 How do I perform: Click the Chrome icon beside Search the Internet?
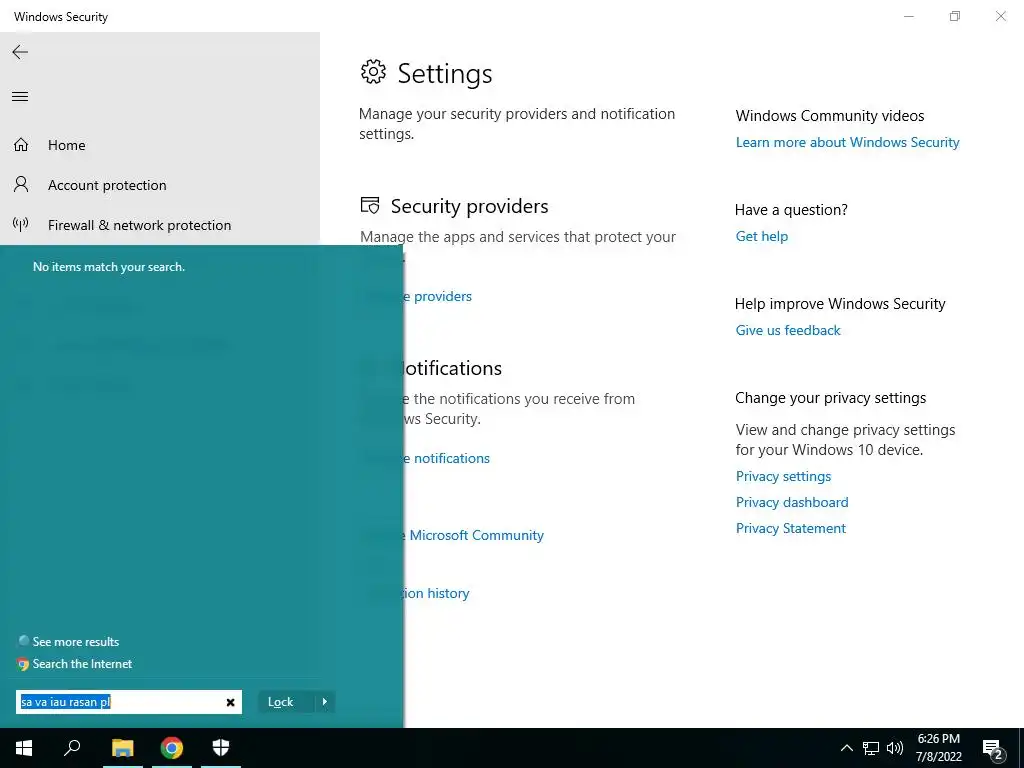click(x=24, y=664)
